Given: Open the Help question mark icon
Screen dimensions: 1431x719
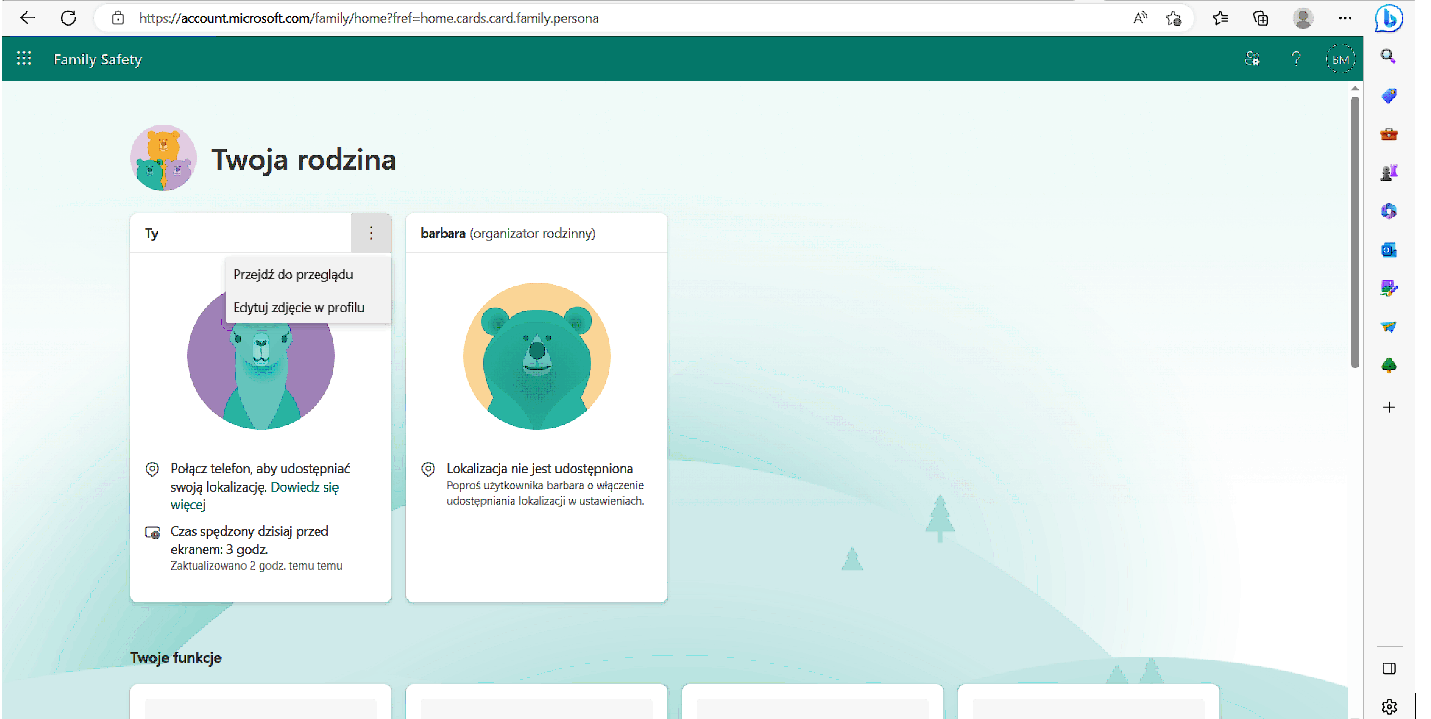Looking at the screenshot, I should tap(1296, 59).
